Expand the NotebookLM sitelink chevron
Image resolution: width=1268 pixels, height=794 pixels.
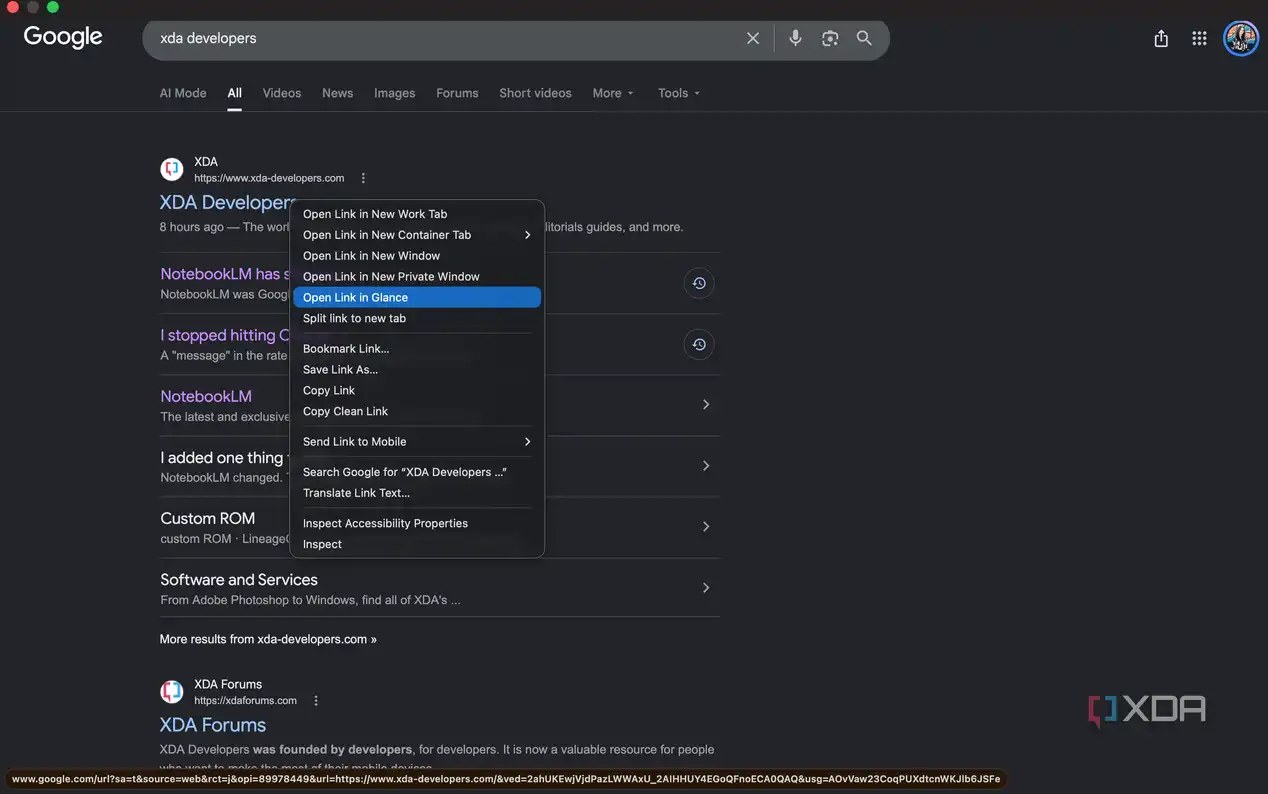point(706,405)
